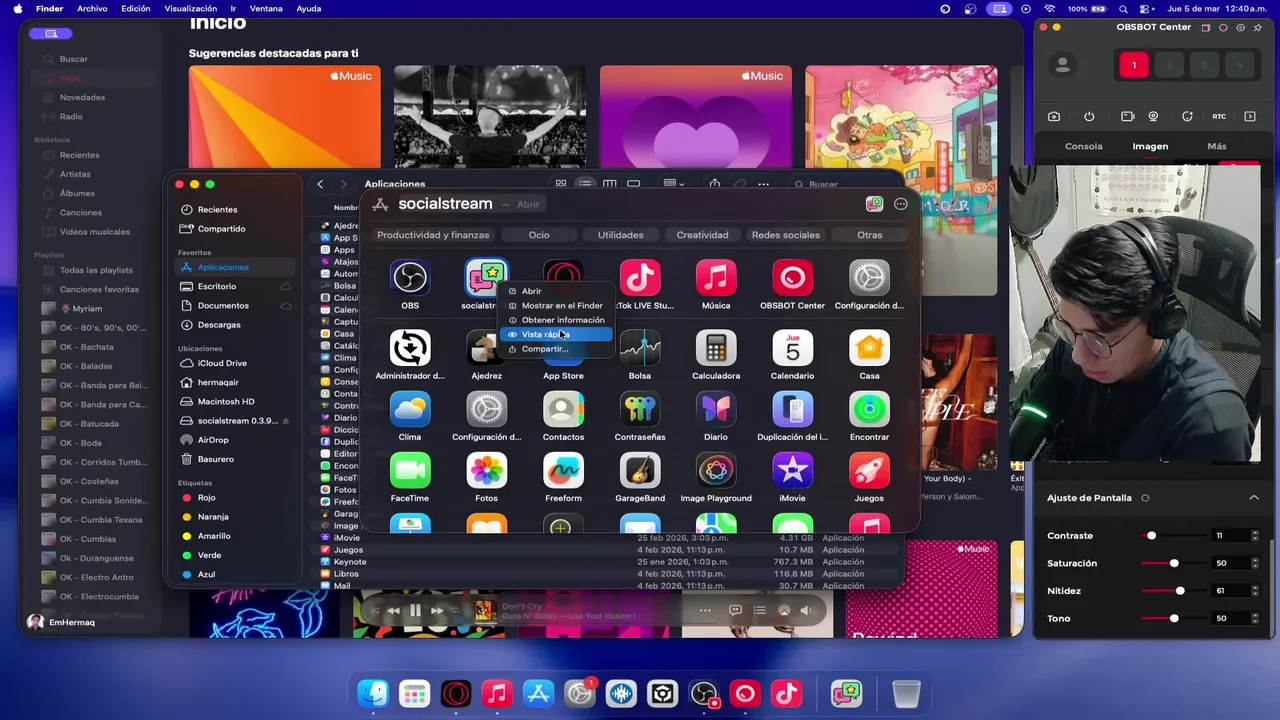The width and height of the screenshot is (1280, 720).
Task: Open the Clima weather app
Action: pyautogui.click(x=410, y=409)
